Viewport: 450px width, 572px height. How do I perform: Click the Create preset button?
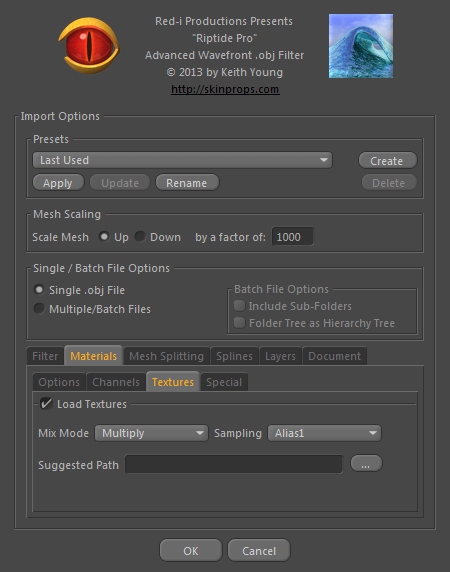388,161
